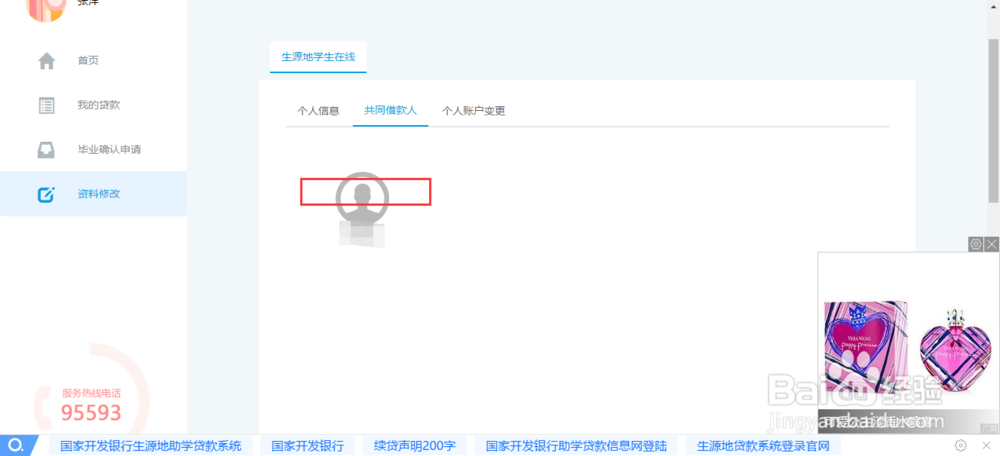This screenshot has height=456, width=1000.
Task: Select the 共同借款人 tab
Action: pyautogui.click(x=390, y=110)
